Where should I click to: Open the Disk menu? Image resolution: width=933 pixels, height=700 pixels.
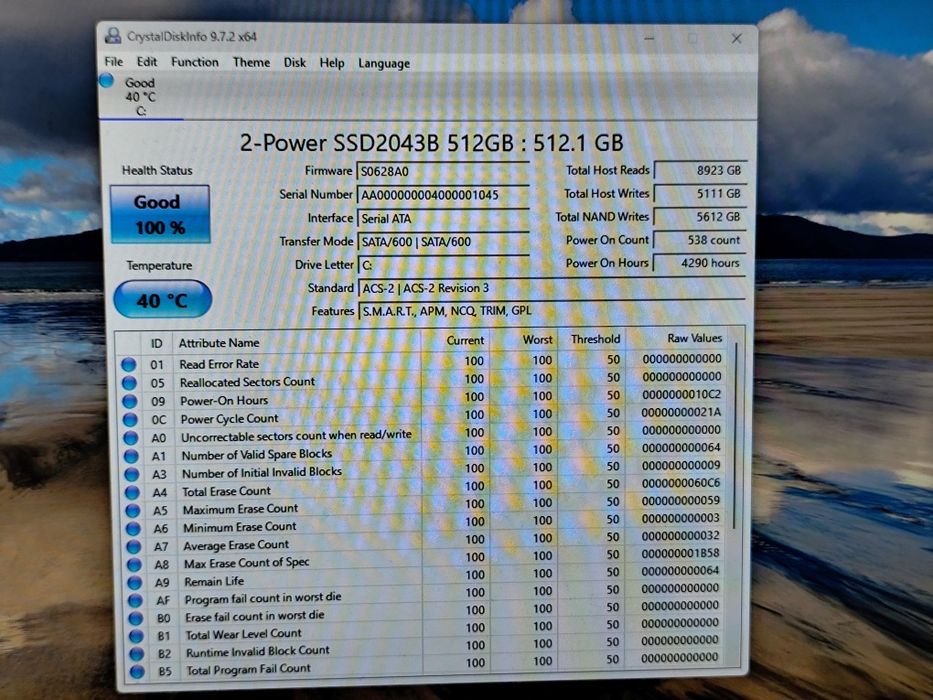[x=295, y=62]
